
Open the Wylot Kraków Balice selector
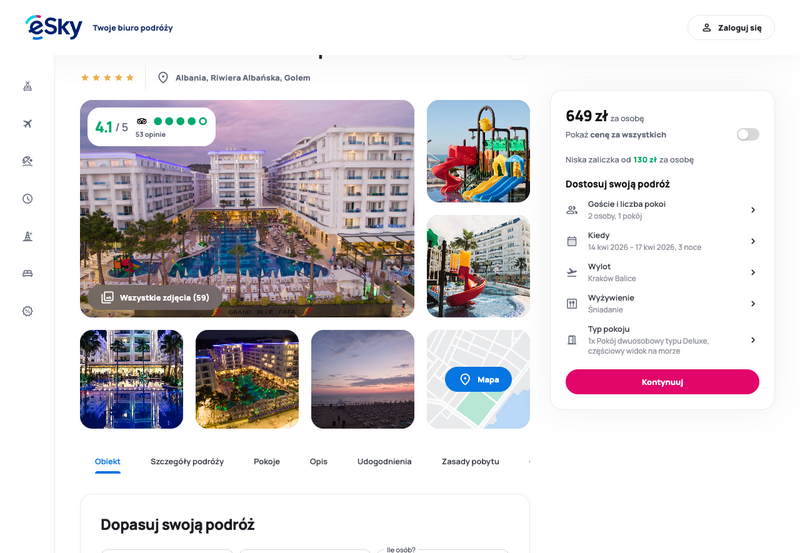(x=662, y=272)
